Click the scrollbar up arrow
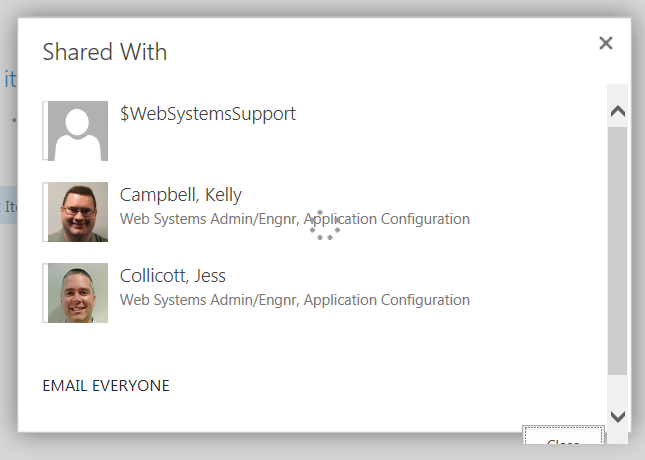The width and height of the screenshot is (645, 460). pyautogui.click(x=618, y=111)
